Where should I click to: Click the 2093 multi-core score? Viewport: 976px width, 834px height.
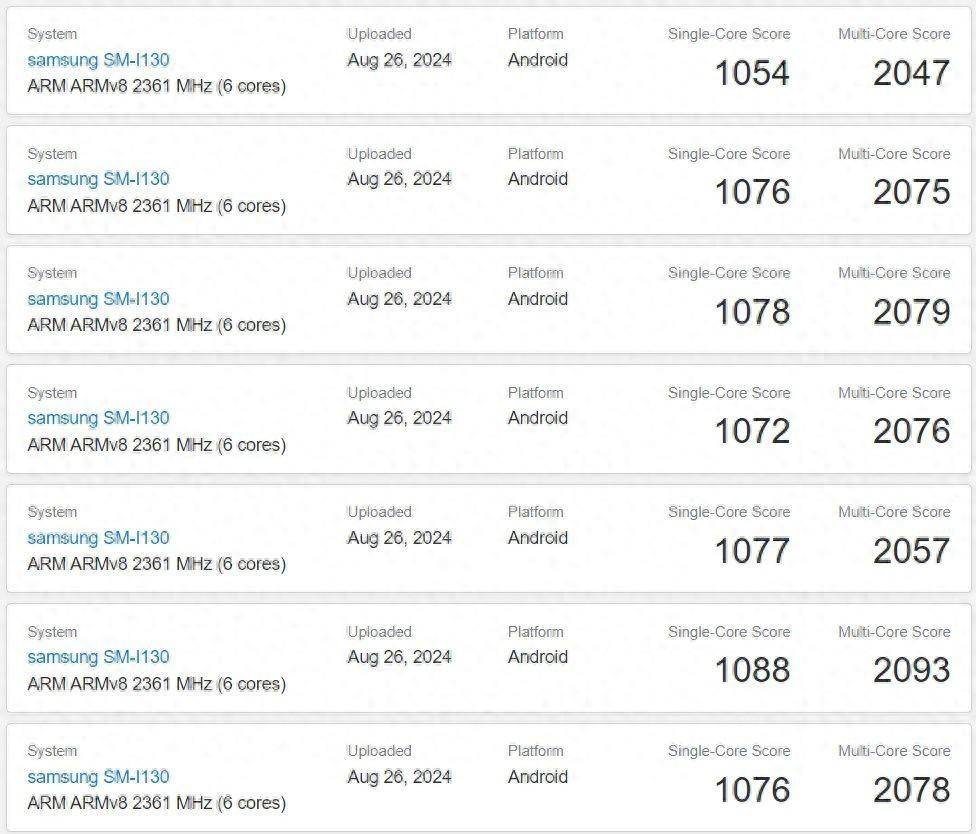tap(911, 670)
